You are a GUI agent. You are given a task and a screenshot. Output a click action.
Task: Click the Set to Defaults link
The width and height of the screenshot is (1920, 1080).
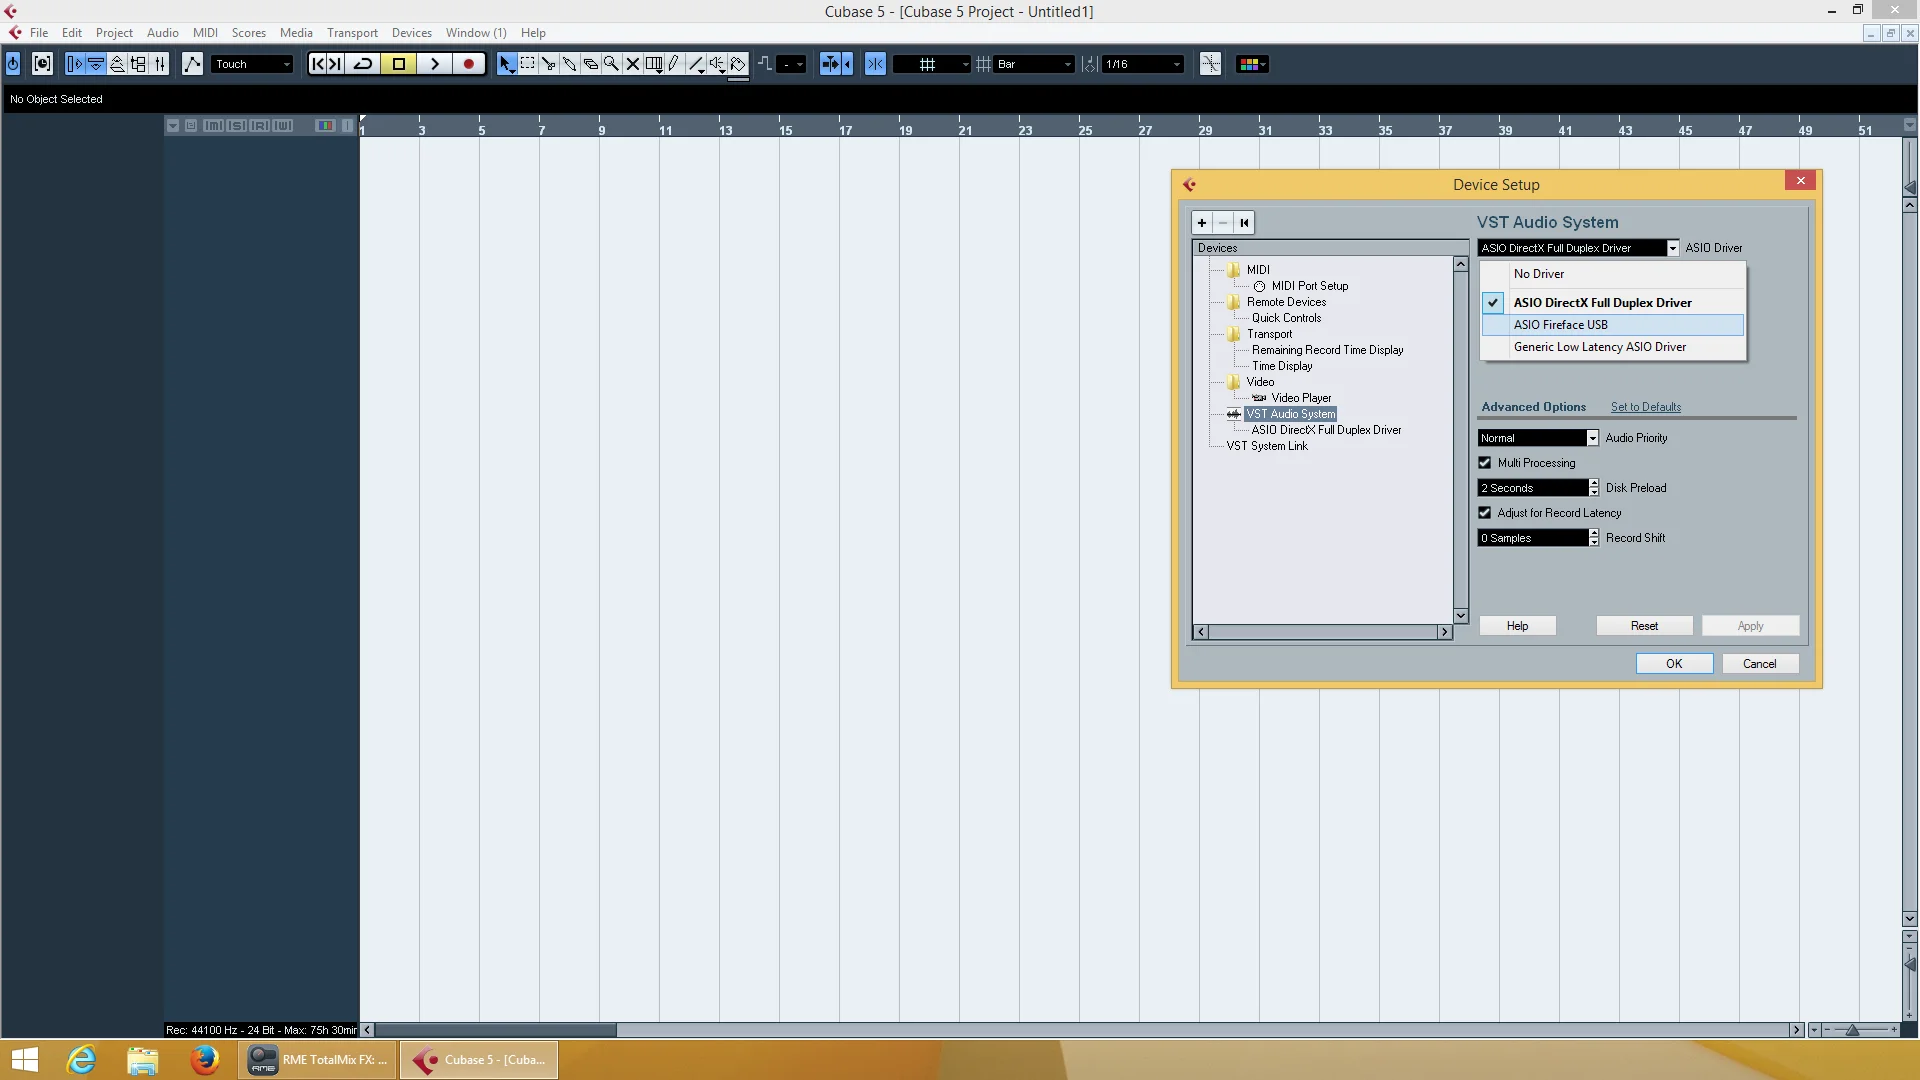pyautogui.click(x=1646, y=406)
